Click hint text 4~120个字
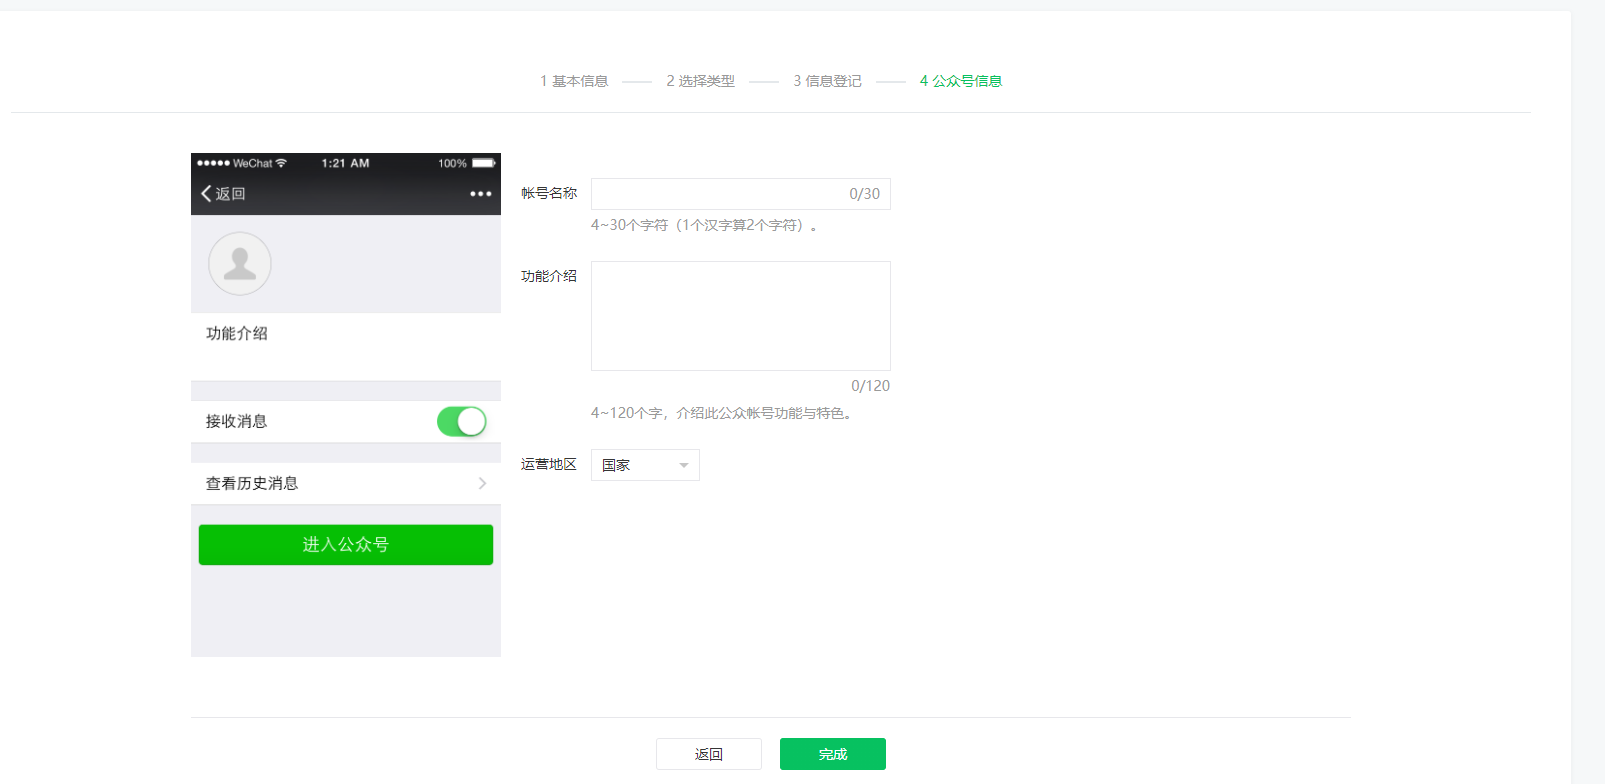Screen dimensions: 1605x784 coord(721,413)
